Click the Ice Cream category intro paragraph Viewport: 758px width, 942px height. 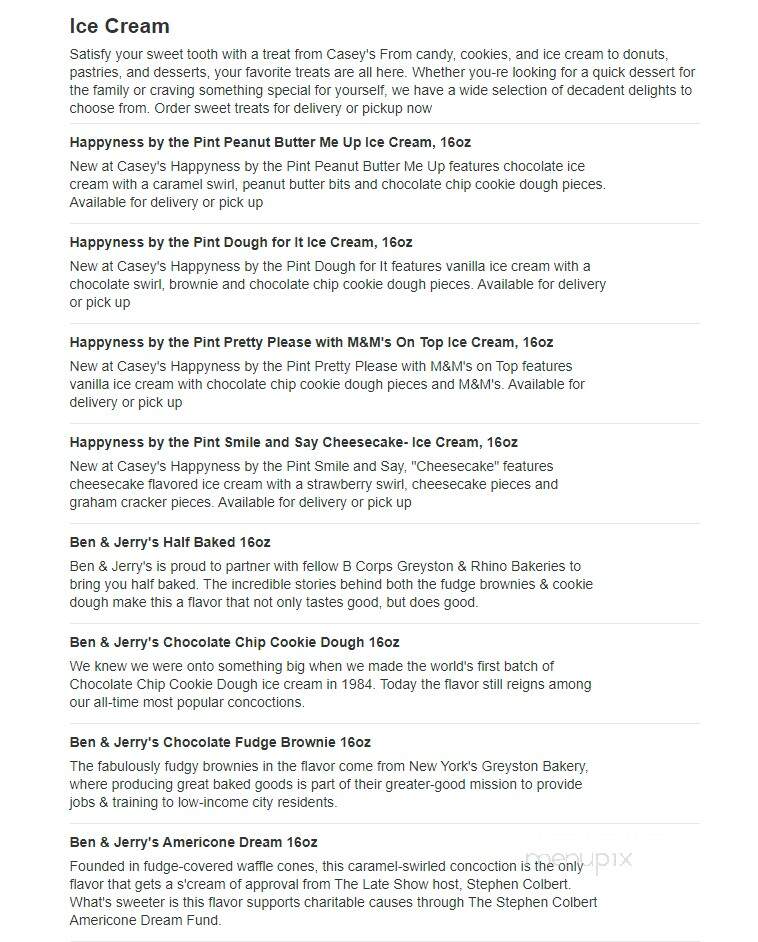point(382,81)
